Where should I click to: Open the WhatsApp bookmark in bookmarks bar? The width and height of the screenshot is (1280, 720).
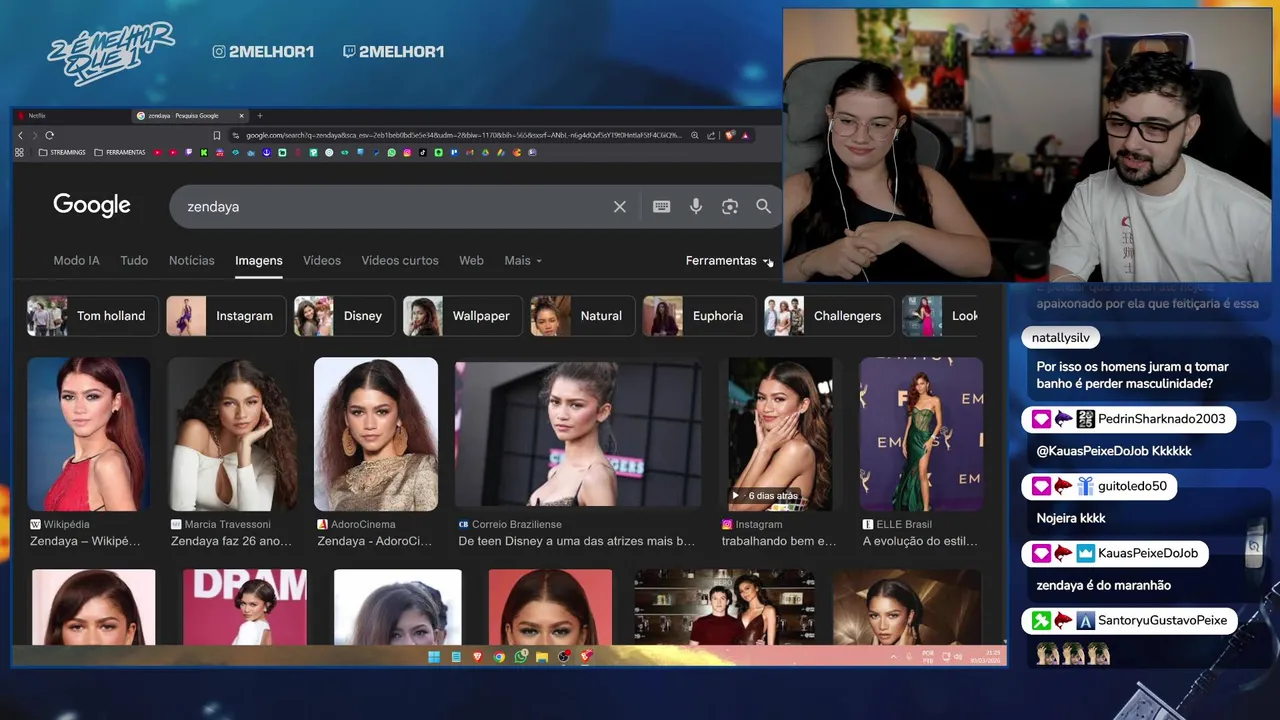(392, 152)
